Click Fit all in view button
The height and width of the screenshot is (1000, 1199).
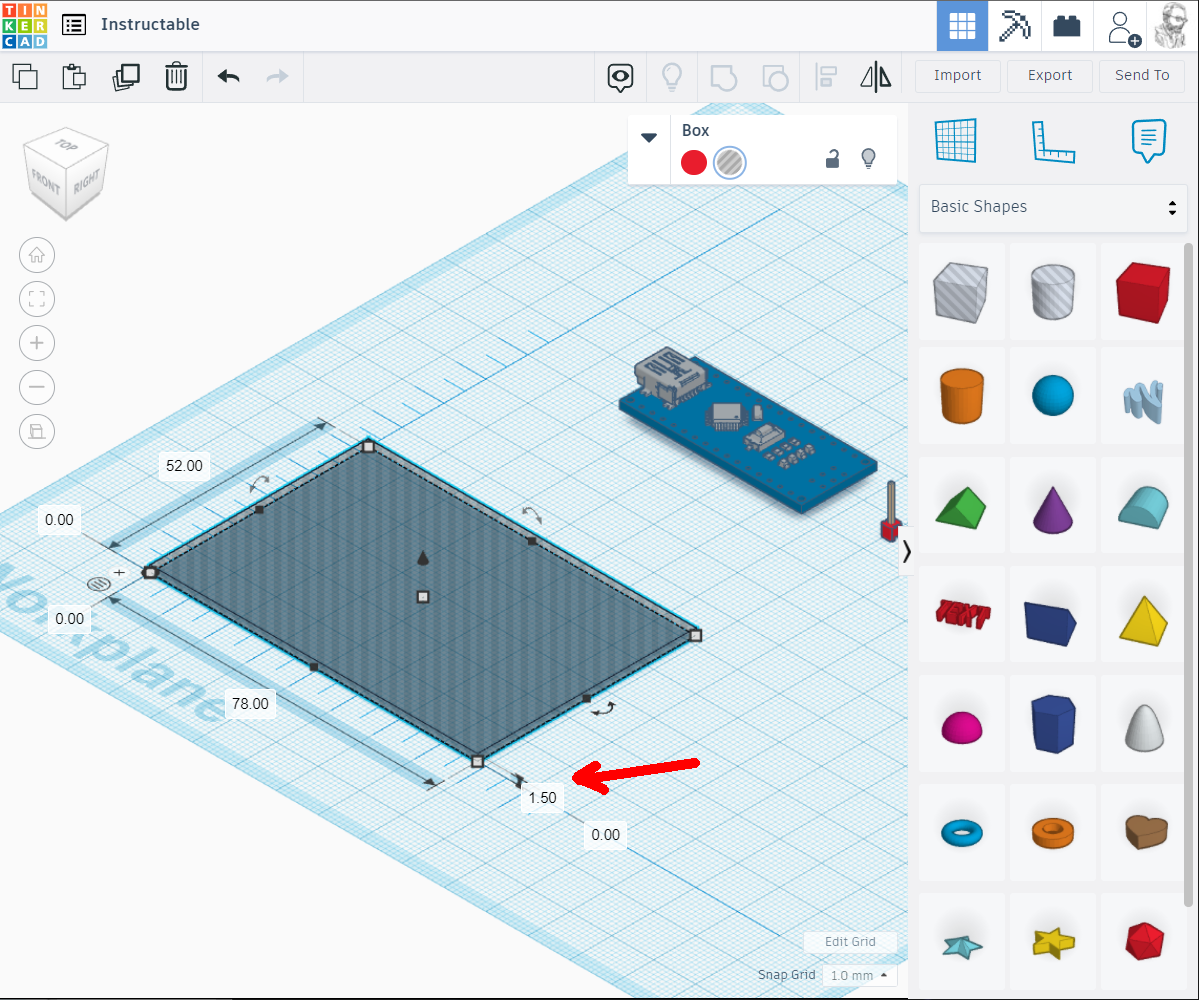(37, 299)
